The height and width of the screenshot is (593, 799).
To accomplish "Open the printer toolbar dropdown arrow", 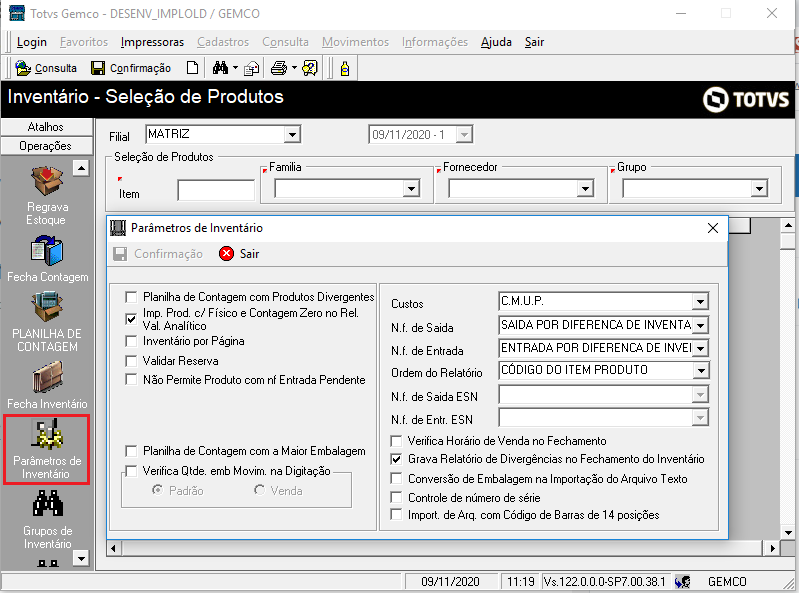I will [294, 68].
